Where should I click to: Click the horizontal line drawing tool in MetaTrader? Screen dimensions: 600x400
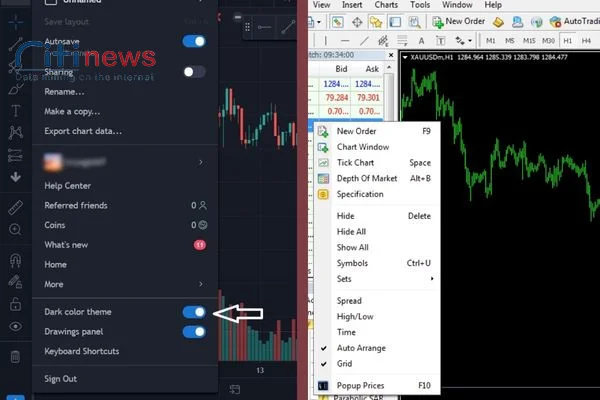click(x=345, y=41)
